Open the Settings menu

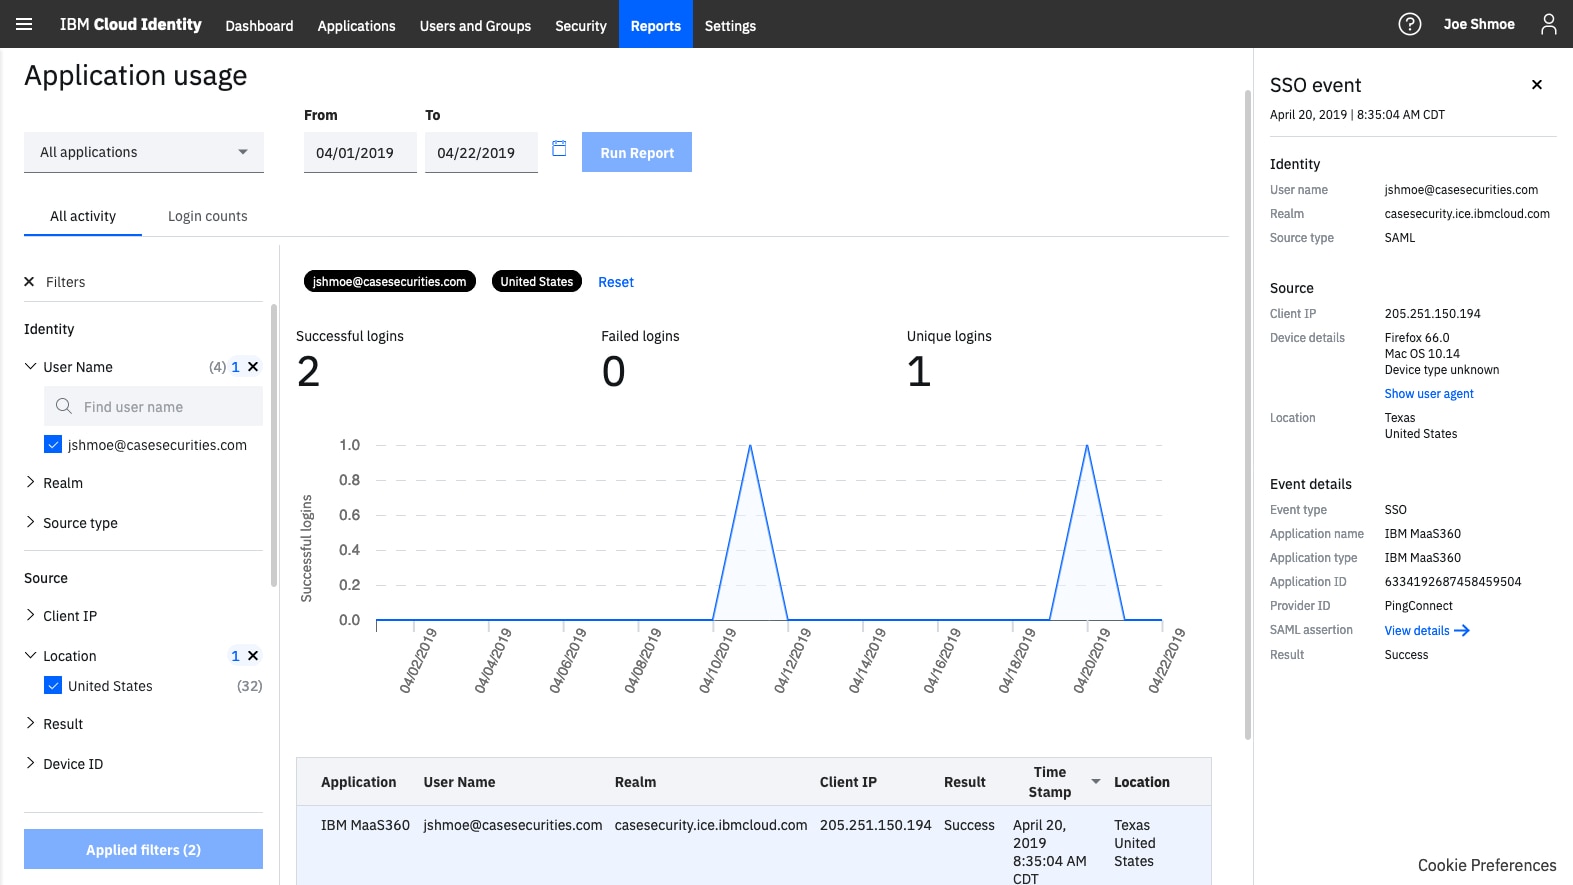pos(730,25)
